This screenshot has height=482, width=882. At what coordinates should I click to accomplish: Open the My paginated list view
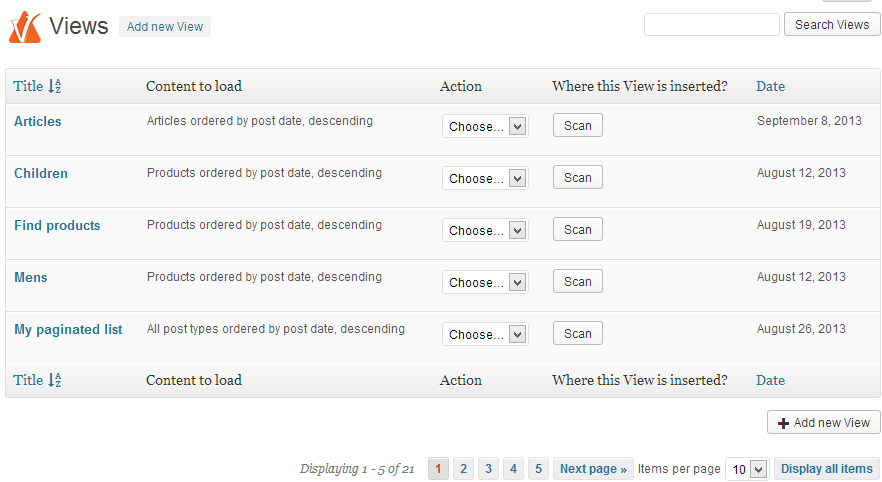(x=68, y=330)
